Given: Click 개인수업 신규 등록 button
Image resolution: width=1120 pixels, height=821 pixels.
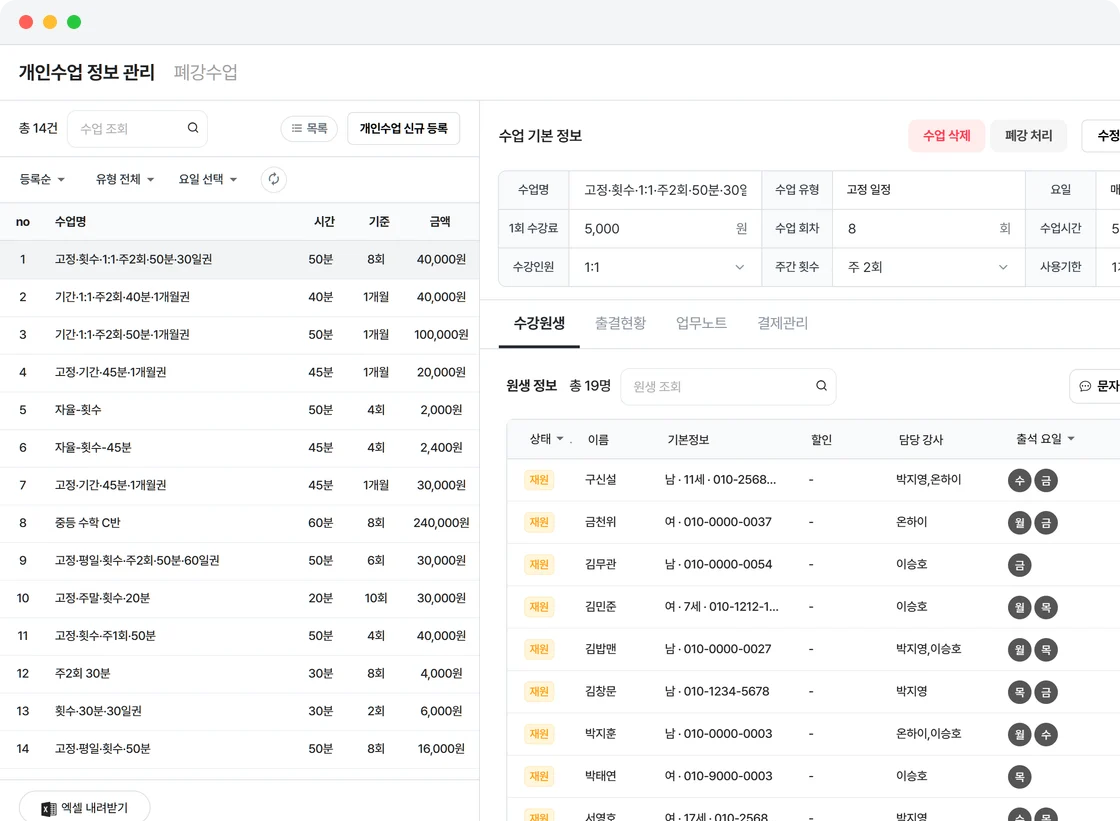Looking at the screenshot, I should click(x=404, y=129).
